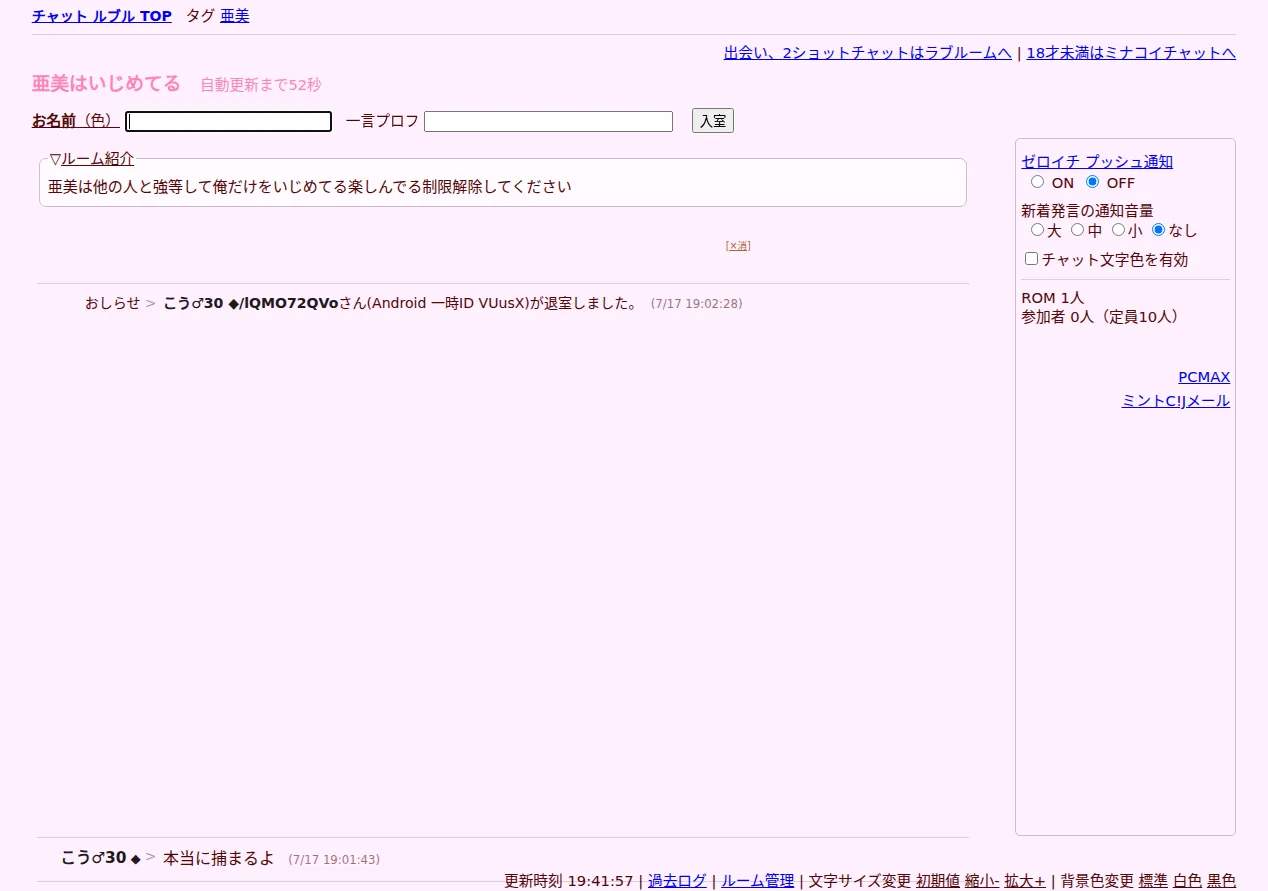Set notification volume to 大
Screen dimensions: 1268x891
(1037, 230)
